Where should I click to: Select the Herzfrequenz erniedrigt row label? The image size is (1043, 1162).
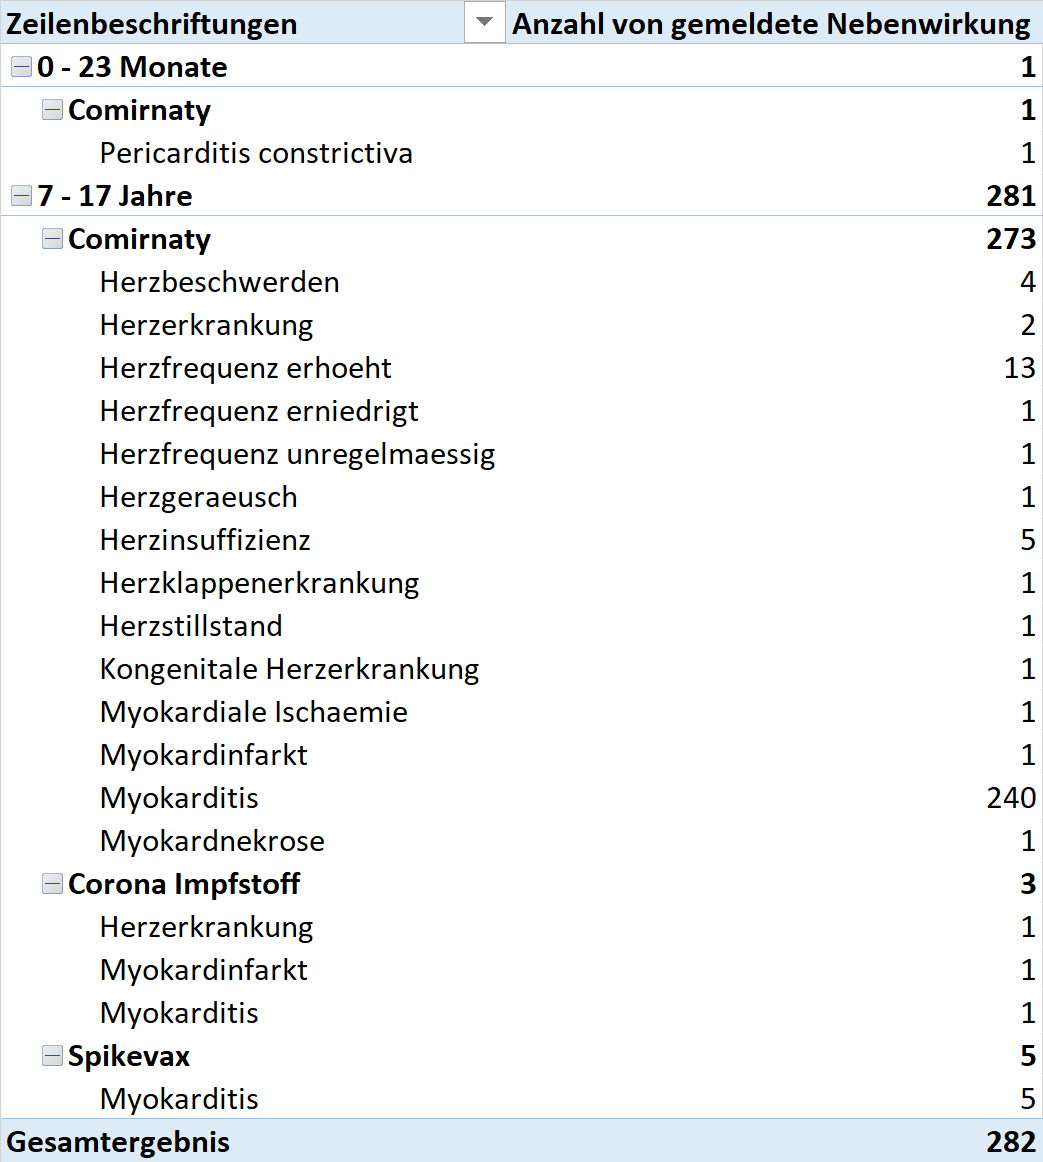[259, 411]
